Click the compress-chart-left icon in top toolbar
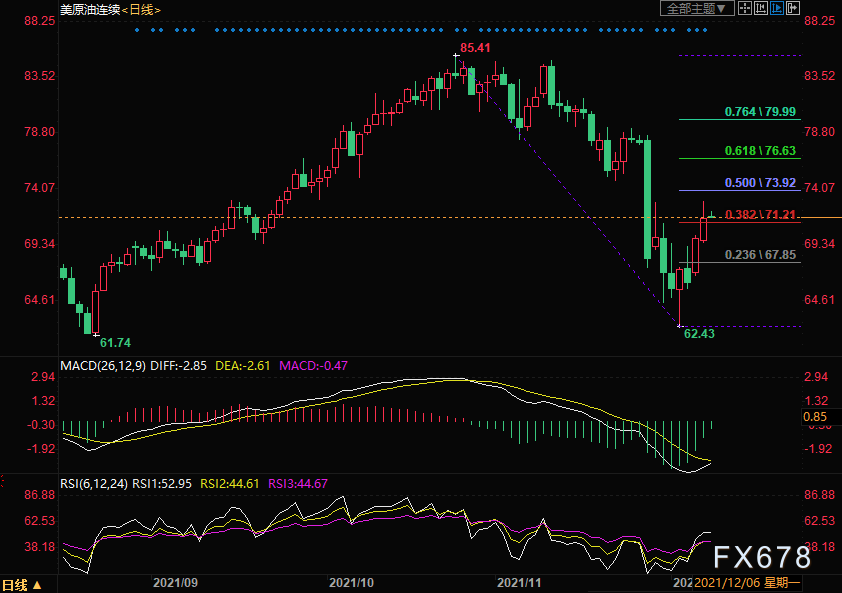The width and height of the screenshot is (842, 593). tap(761, 8)
